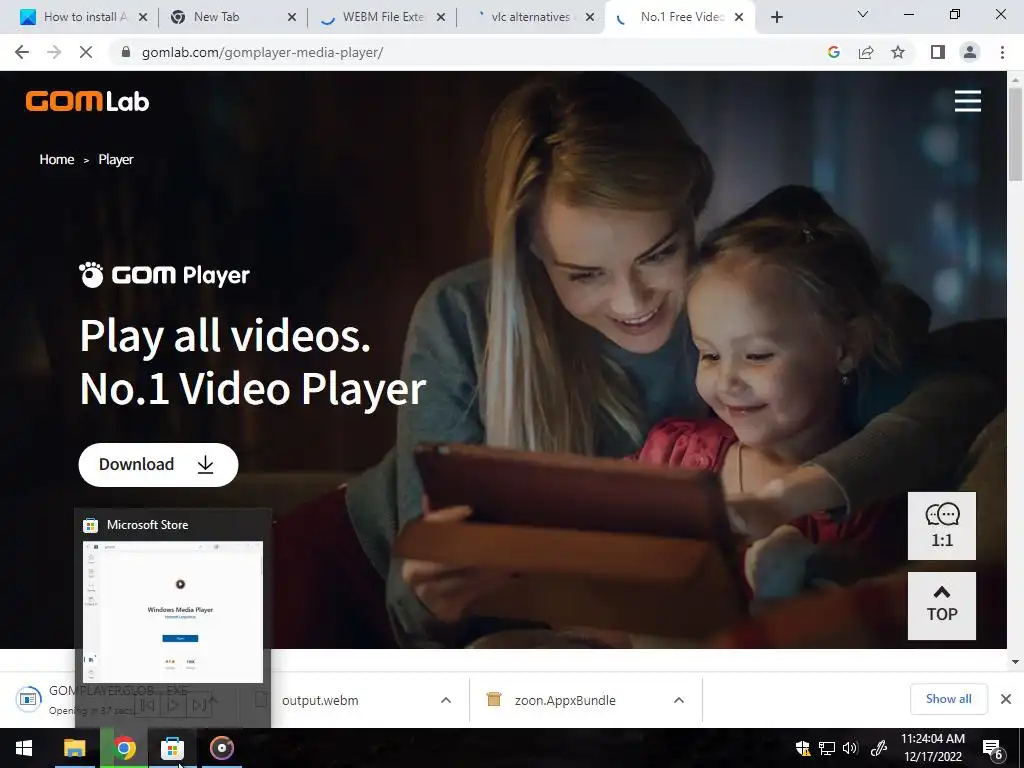Open the Windows Security tray icon
Screen dimensions: 1024x768
click(803, 748)
